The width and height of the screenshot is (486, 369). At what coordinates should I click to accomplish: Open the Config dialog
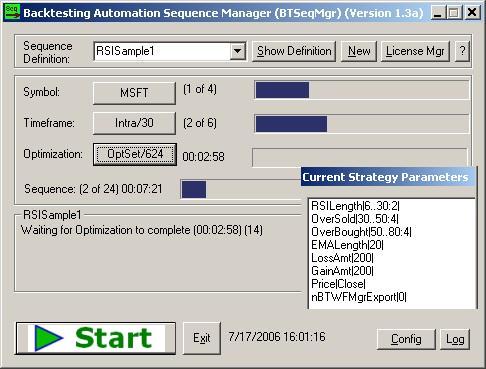pyautogui.click(x=406, y=339)
